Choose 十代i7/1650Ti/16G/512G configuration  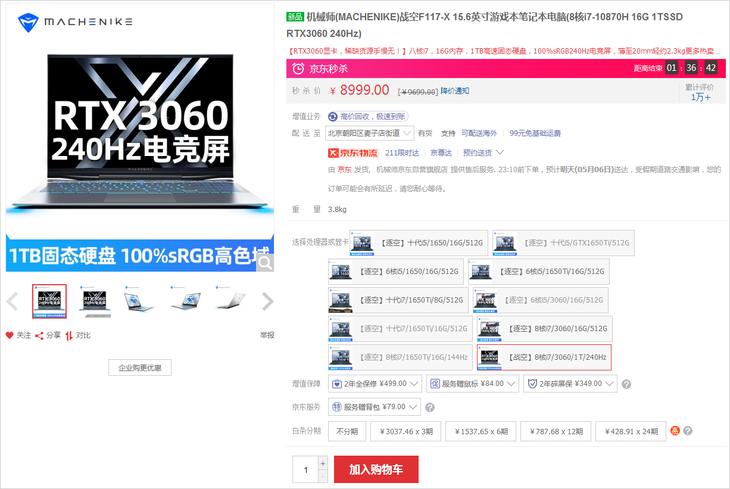coord(400,329)
